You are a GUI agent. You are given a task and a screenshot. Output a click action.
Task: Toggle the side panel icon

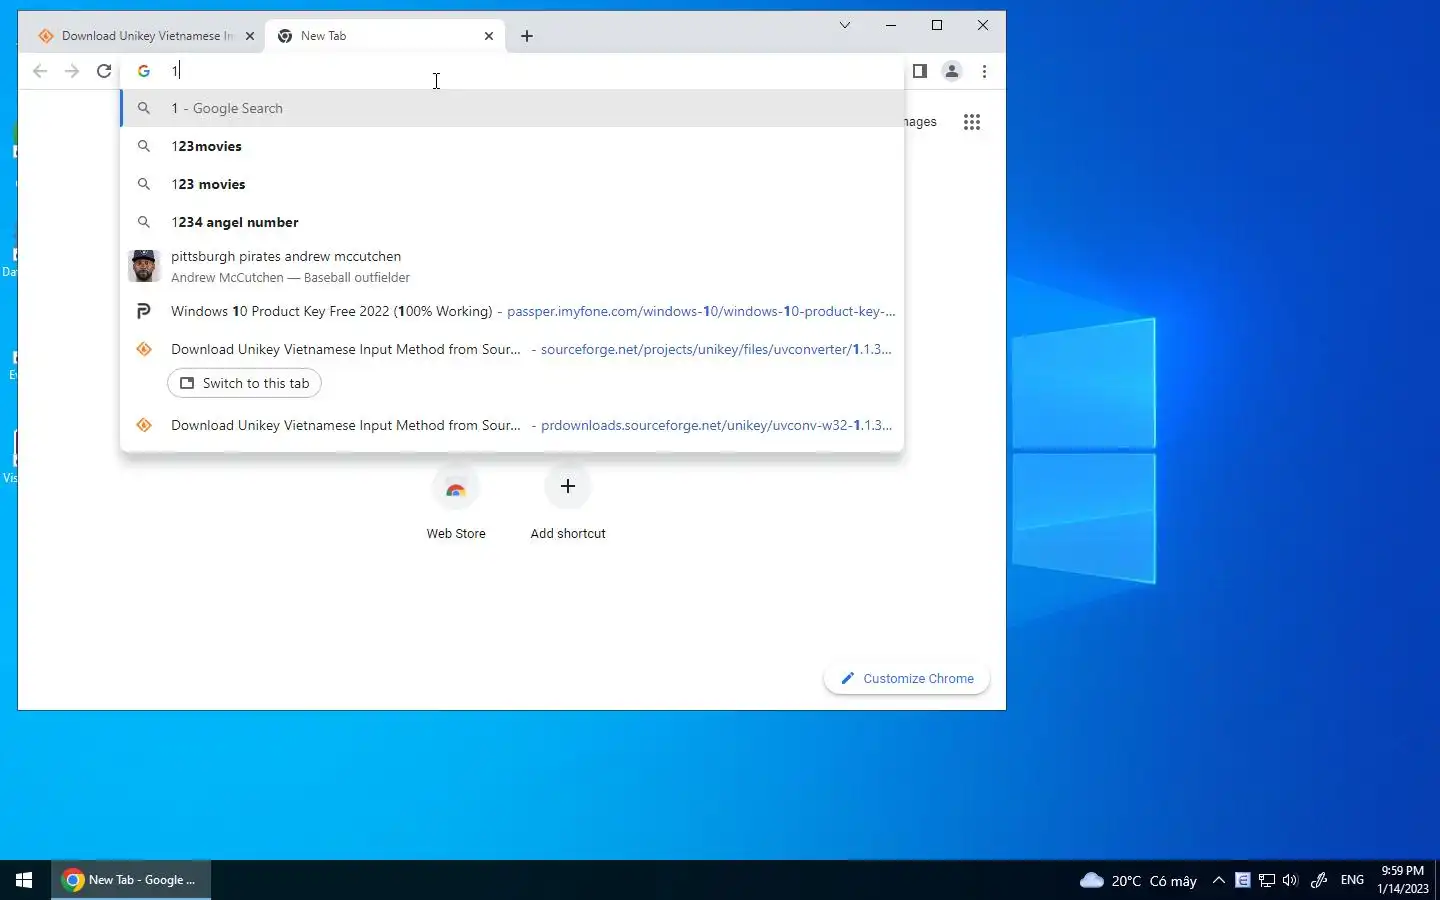(920, 71)
